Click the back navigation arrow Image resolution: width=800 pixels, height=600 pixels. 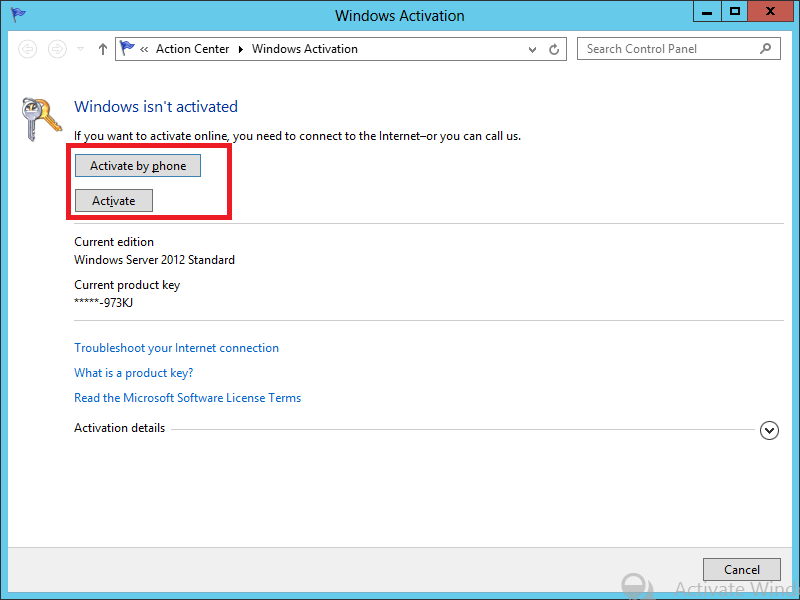pyautogui.click(x=27, y=48)
